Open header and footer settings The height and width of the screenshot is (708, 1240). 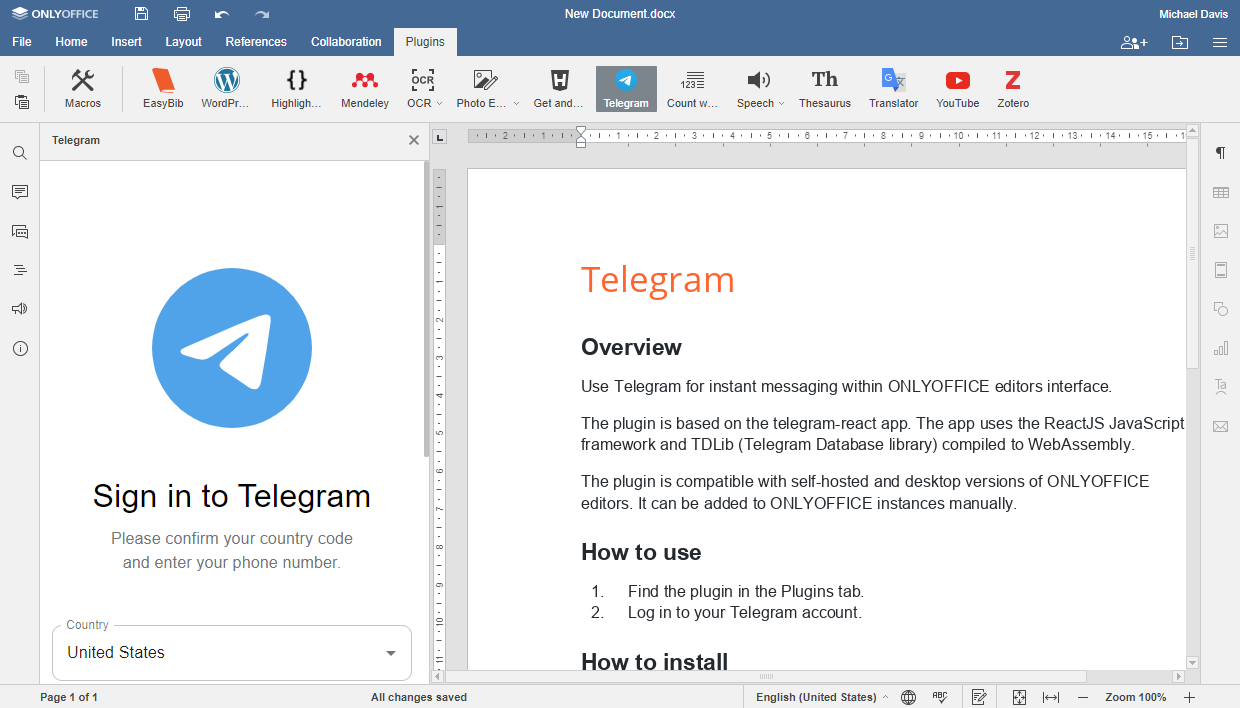[1220, 270]
